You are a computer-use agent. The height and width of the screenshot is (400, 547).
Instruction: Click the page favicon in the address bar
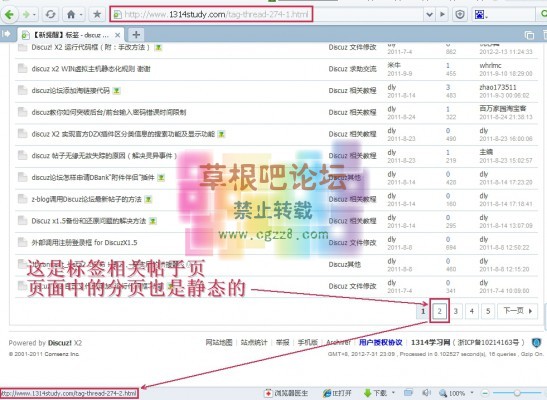coord(117,15)
